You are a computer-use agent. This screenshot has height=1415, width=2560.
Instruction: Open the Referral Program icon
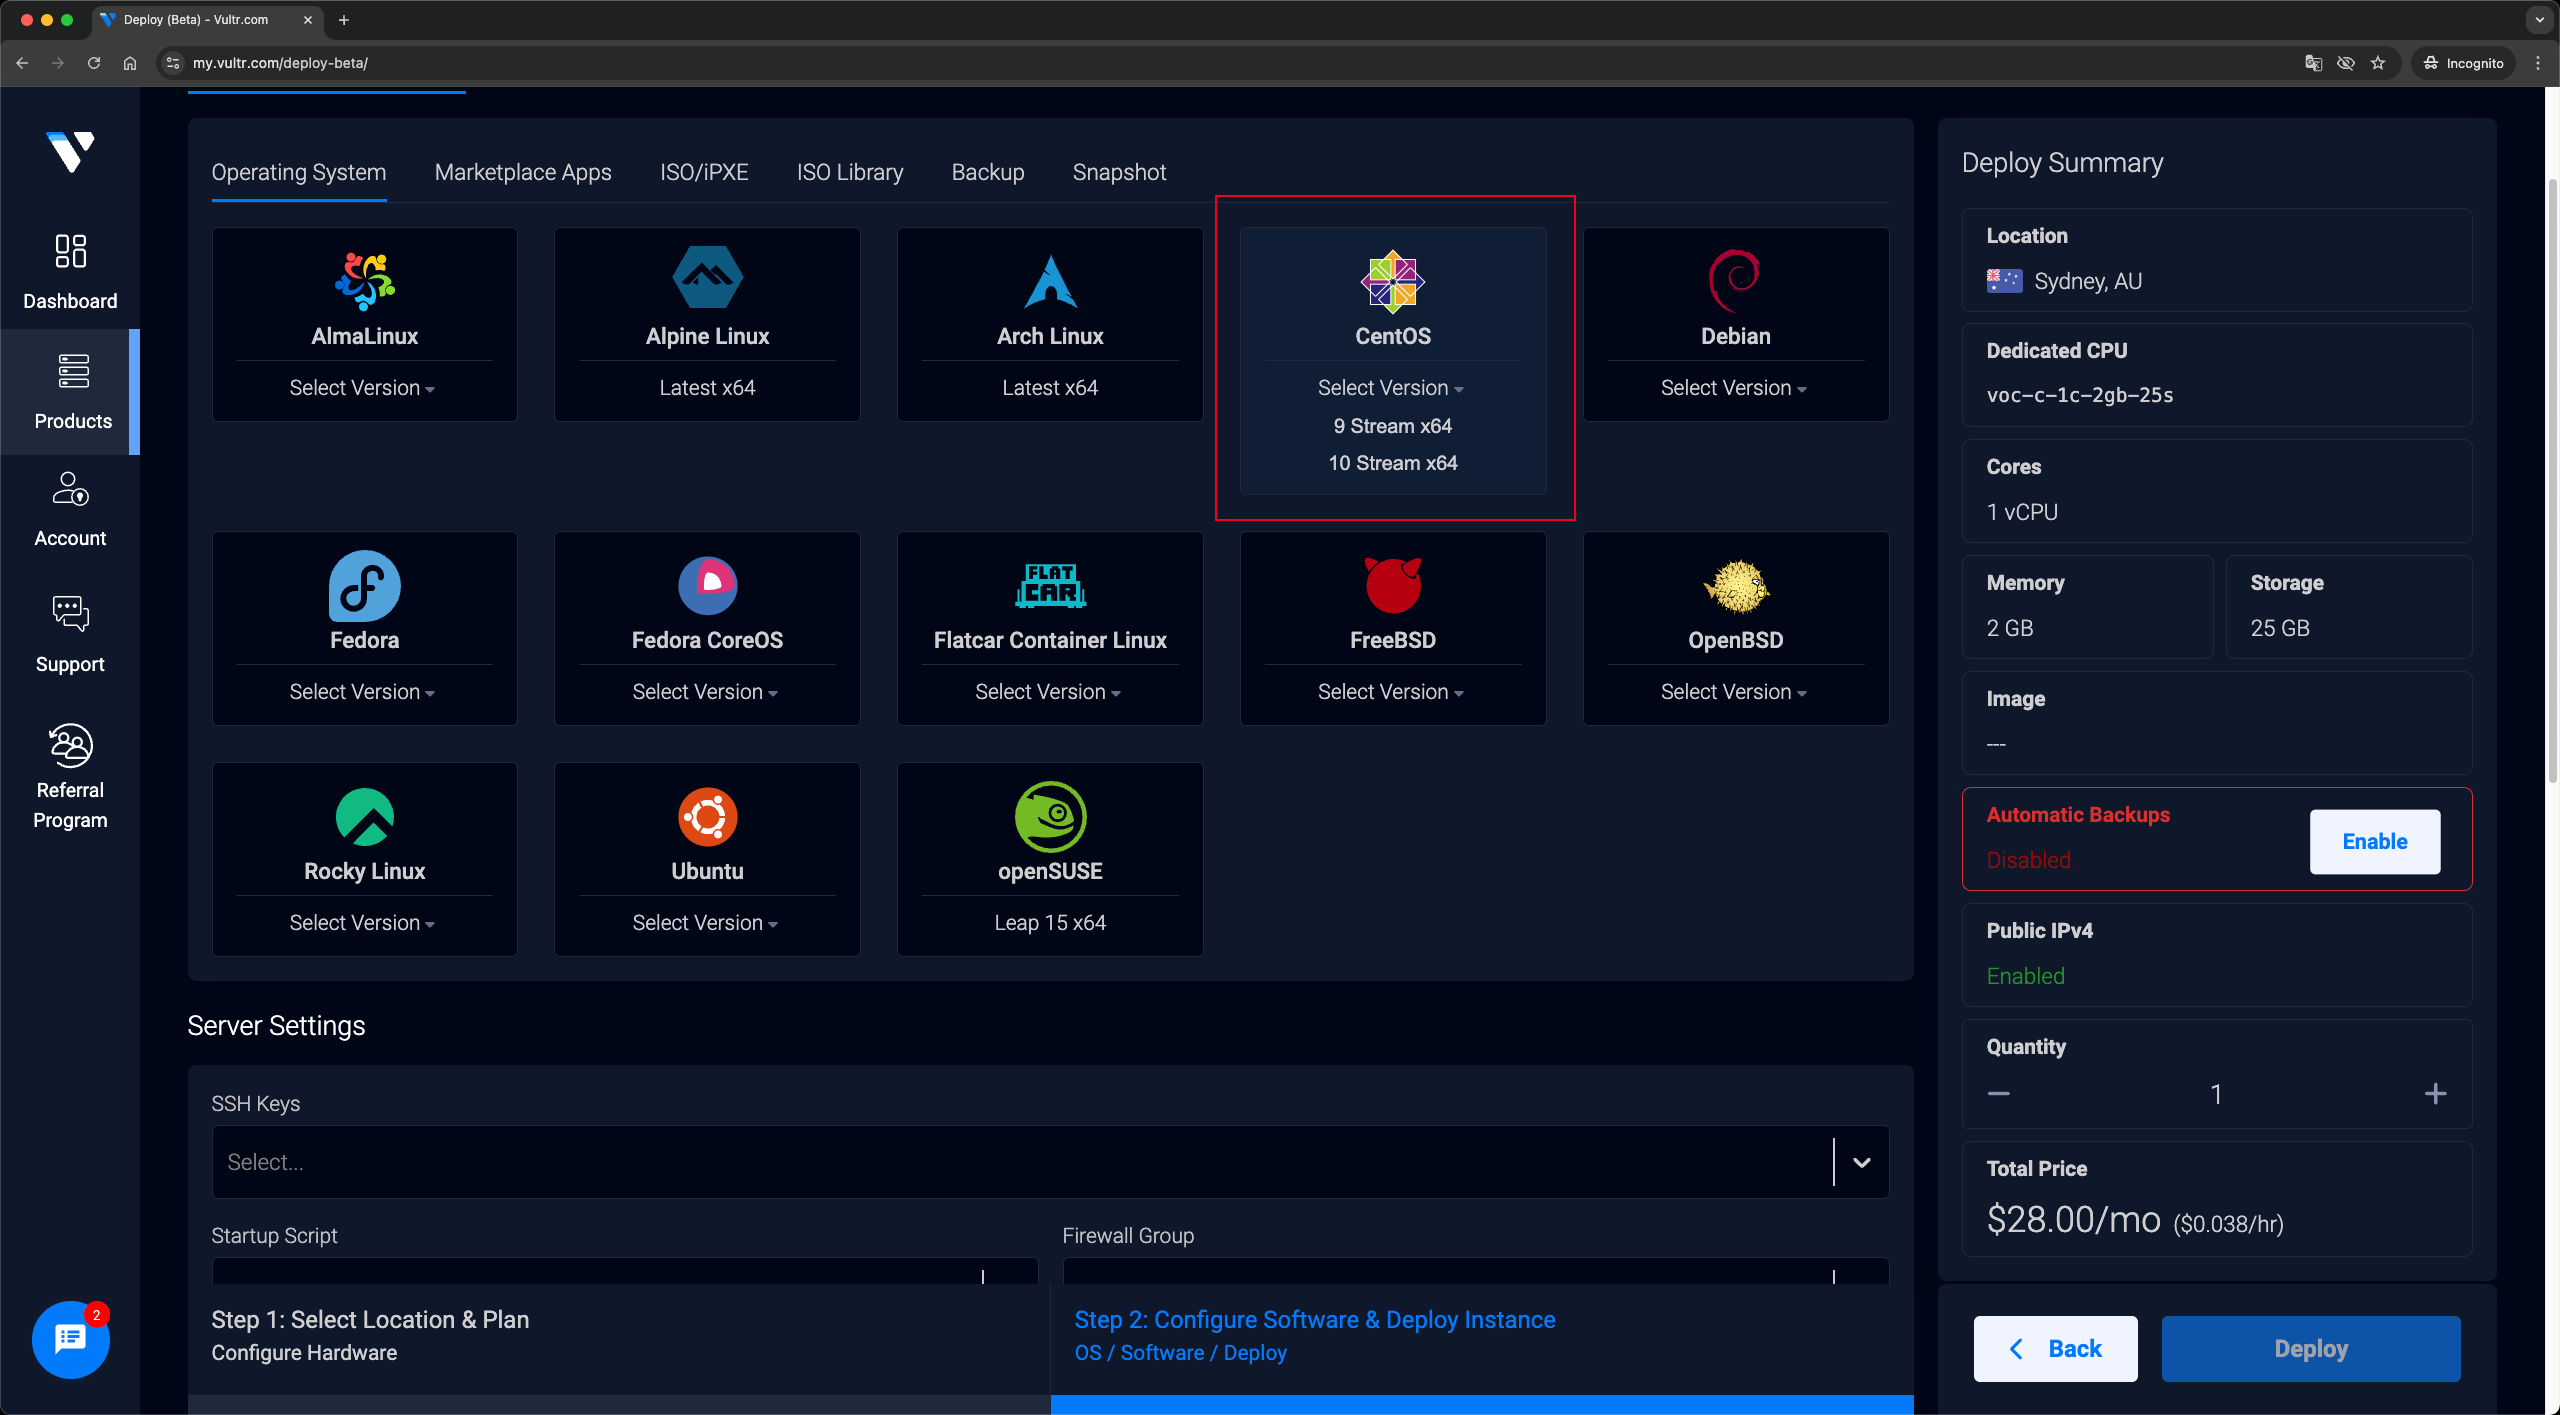tap(70, 745)
